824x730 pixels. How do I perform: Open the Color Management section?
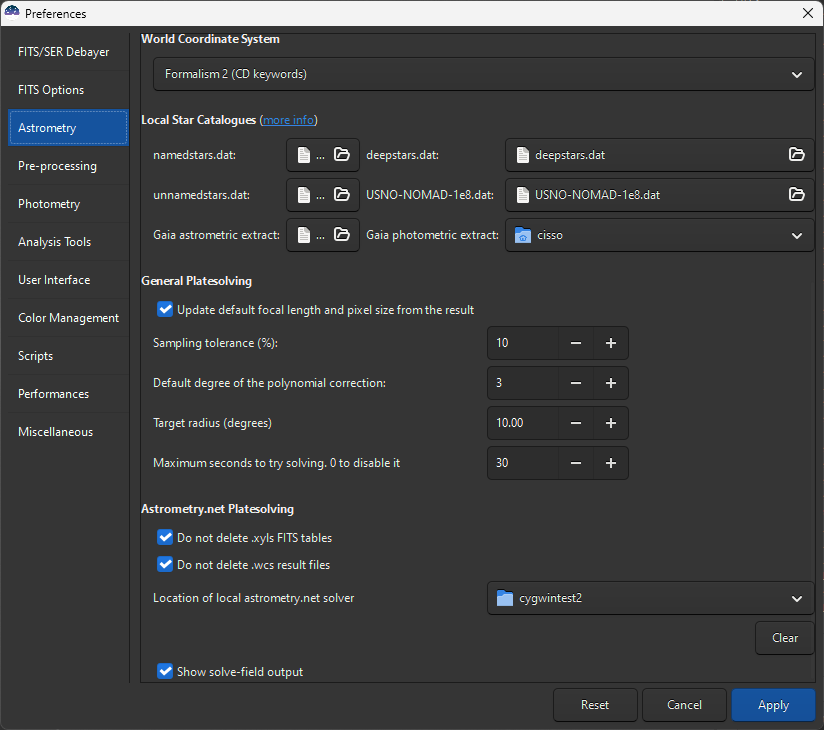pyautogui.click(x=68, y=318)
